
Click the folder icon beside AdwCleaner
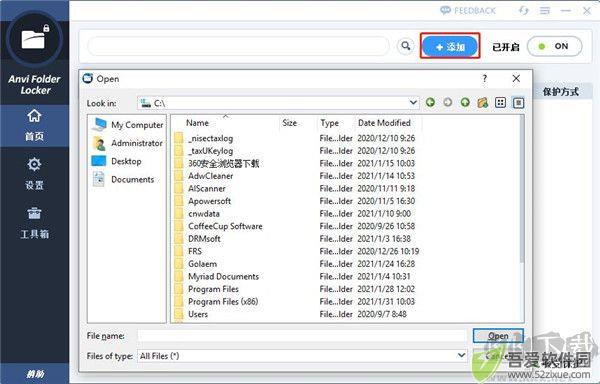pos(179,176)
